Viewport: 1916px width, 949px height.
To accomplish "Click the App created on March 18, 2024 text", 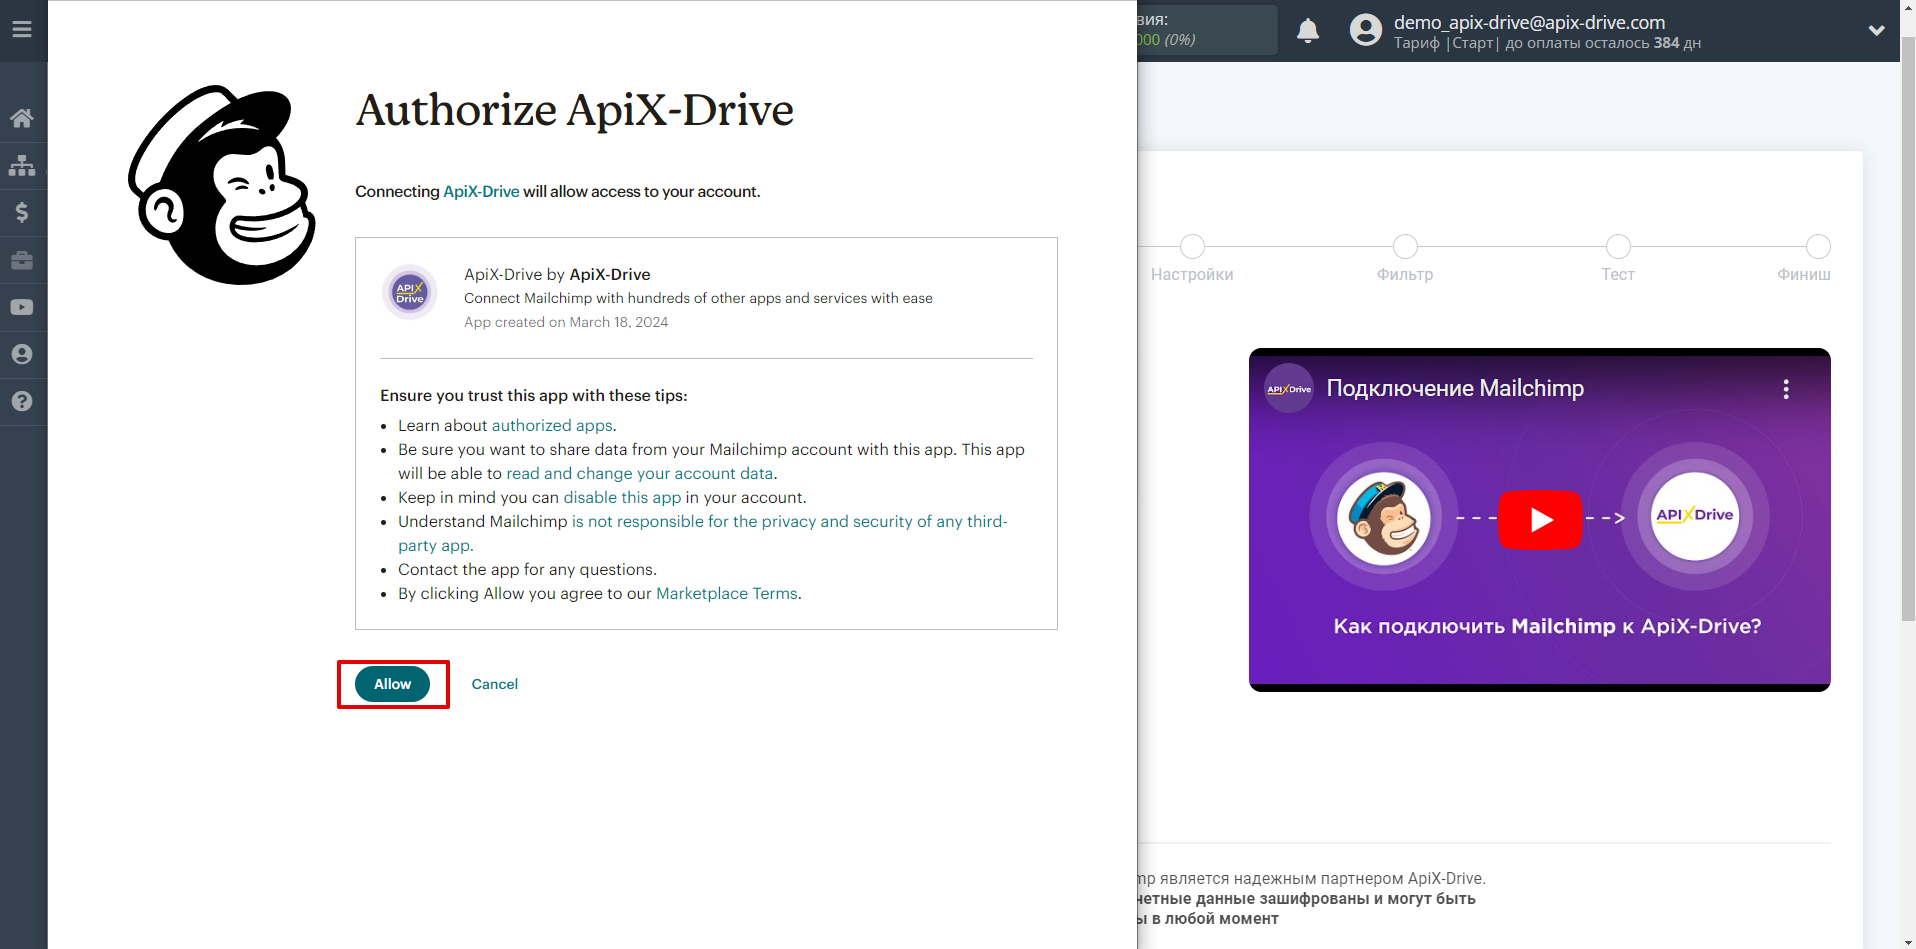I will 566,322.
